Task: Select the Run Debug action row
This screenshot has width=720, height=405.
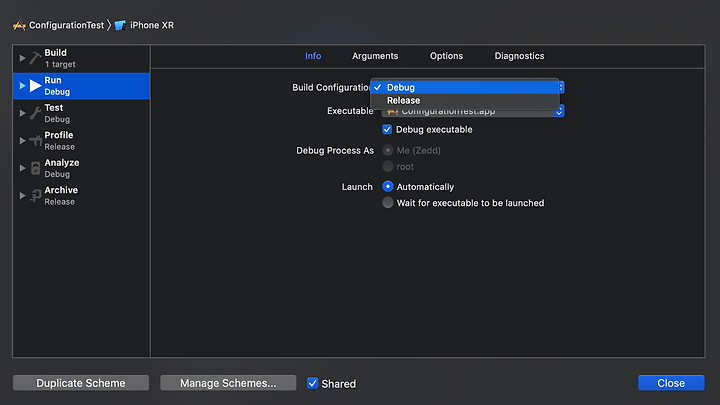Action: [x=81, y=86]
